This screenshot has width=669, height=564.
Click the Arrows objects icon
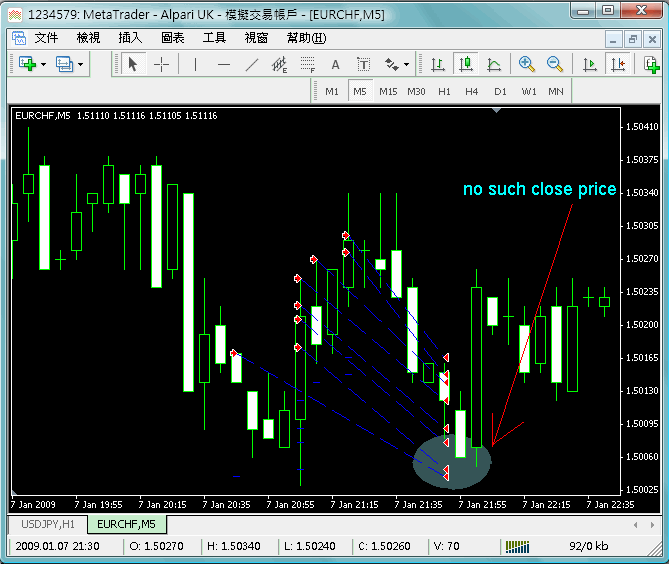click(x=391, y=64)
